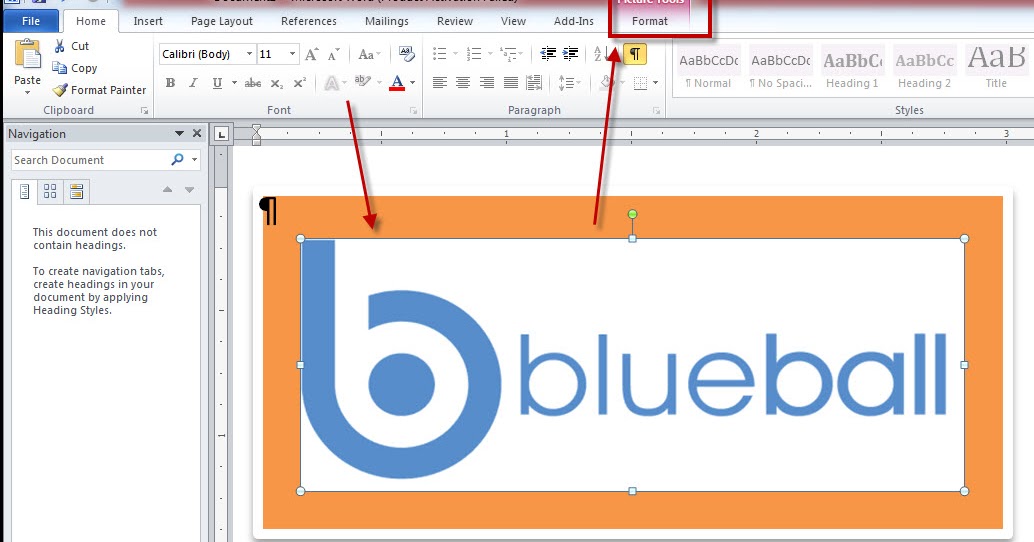Expand the Paste options arrow
1034x542 pixels.
(28, 93)
